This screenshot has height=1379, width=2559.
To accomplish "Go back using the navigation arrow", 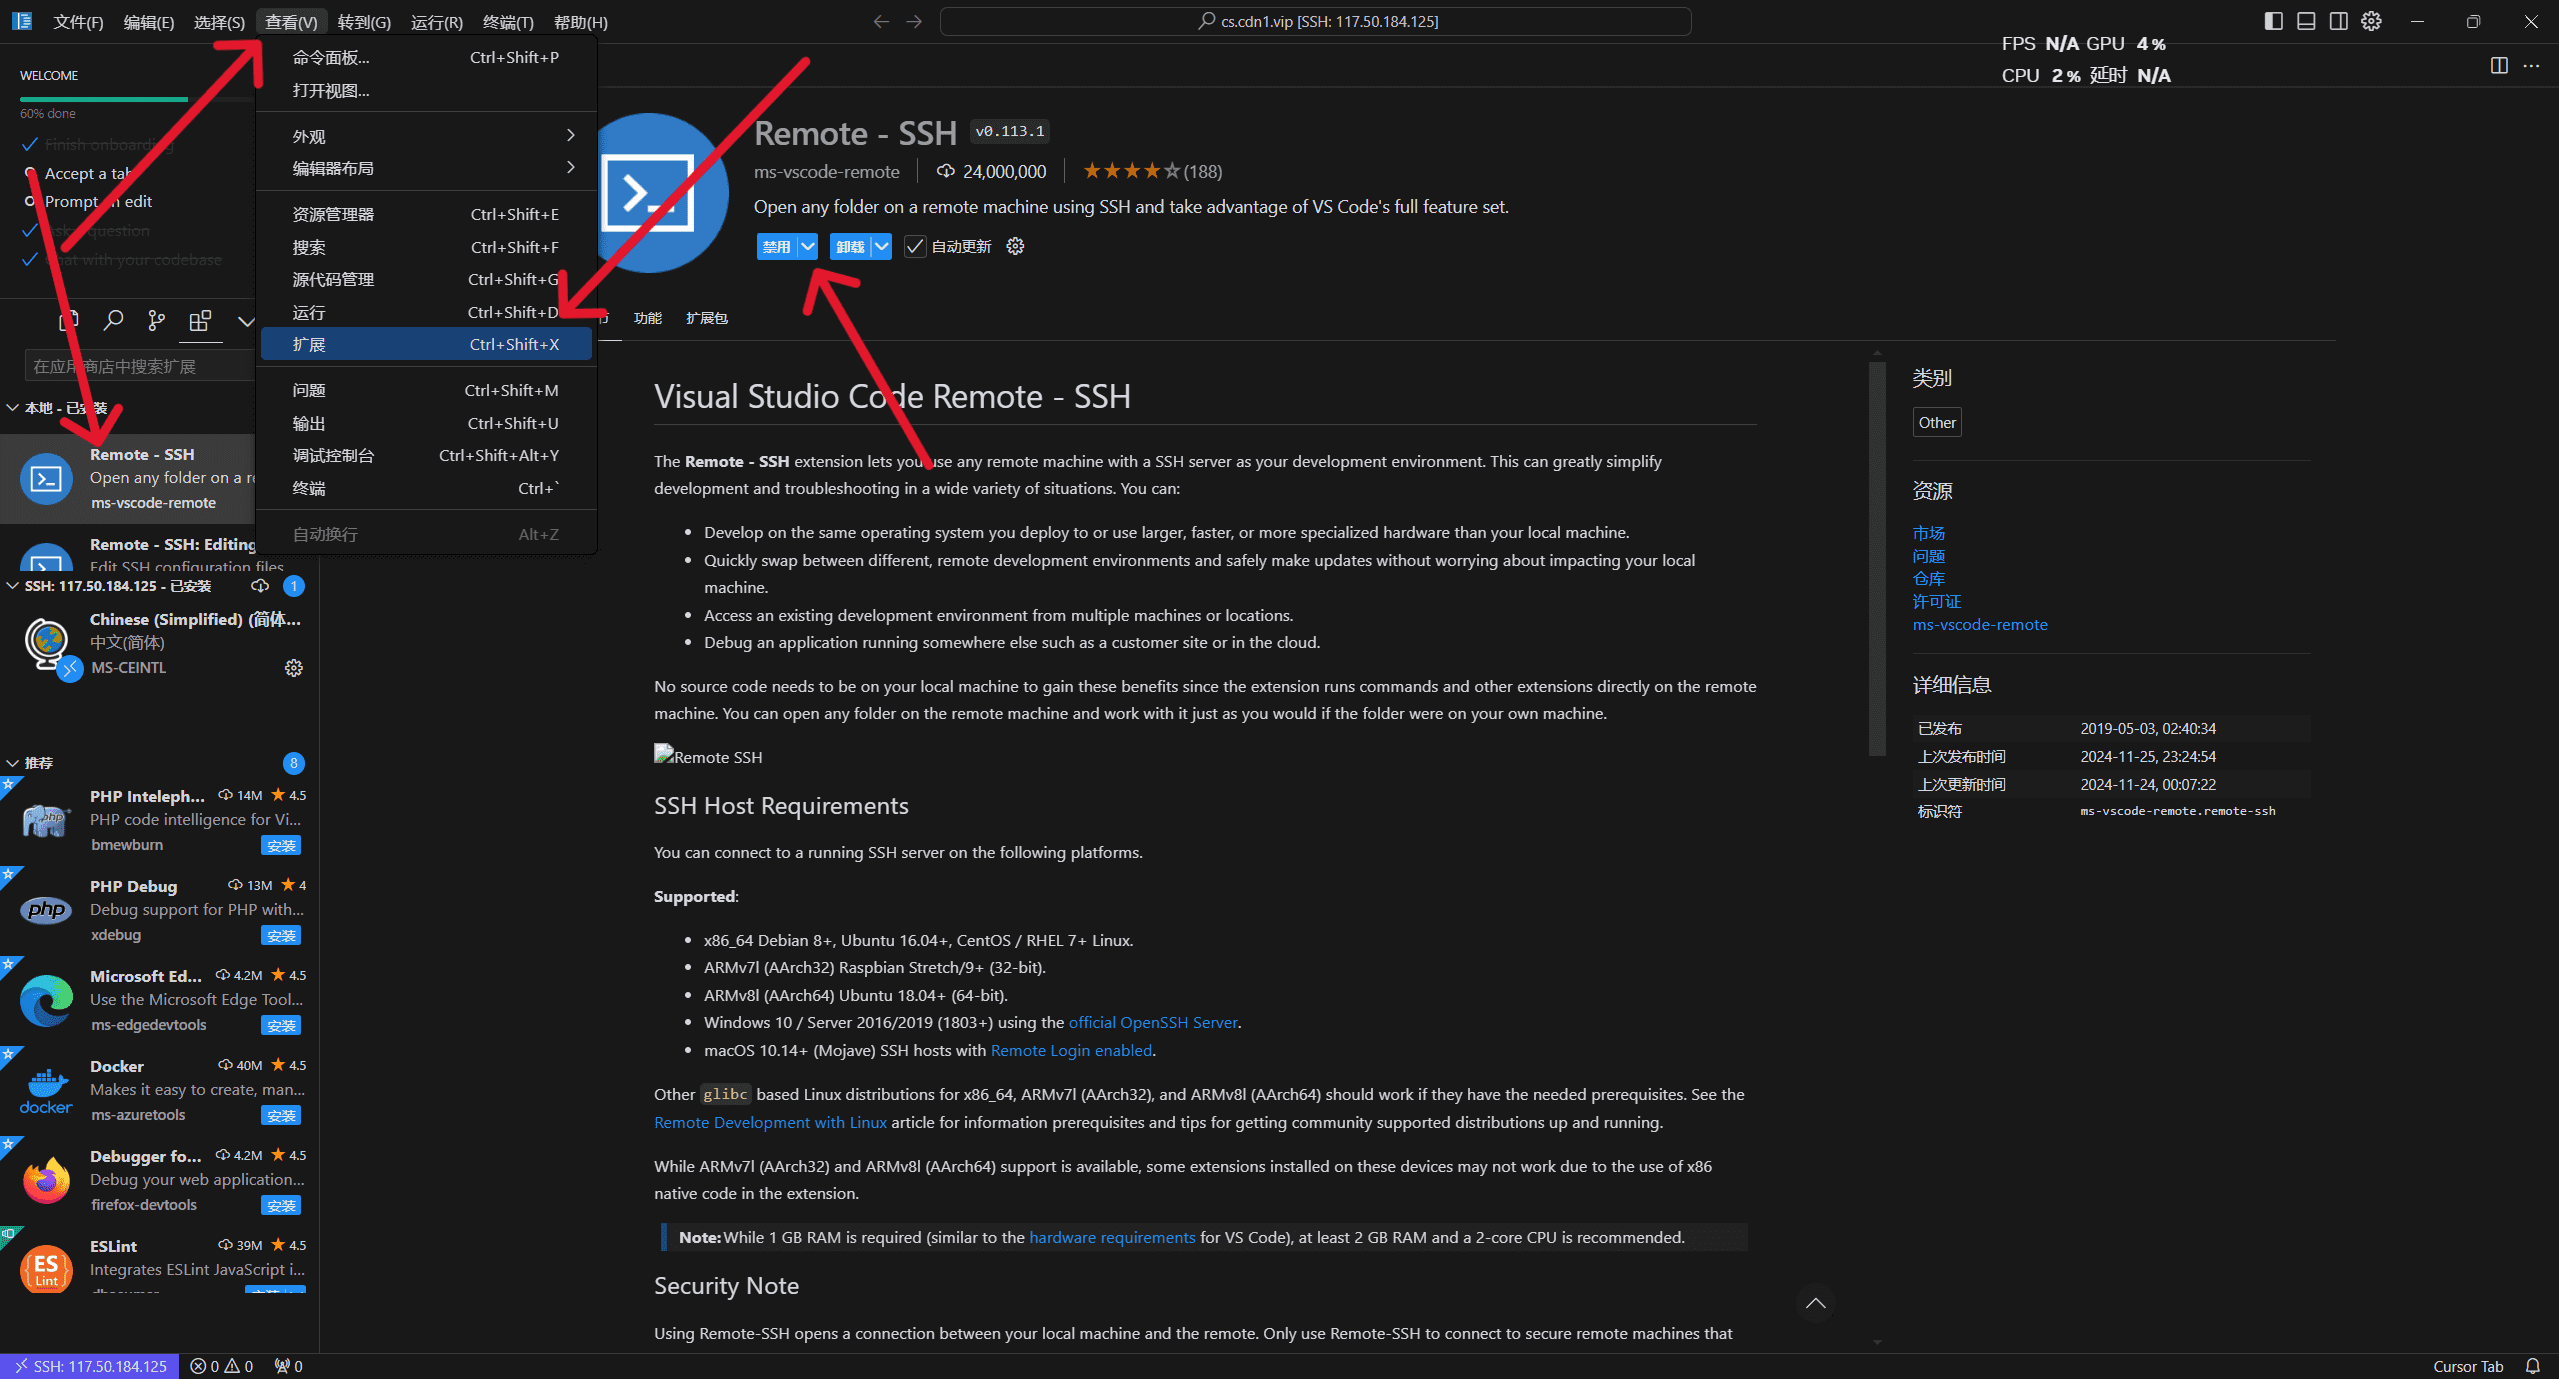I will (880, 21).
